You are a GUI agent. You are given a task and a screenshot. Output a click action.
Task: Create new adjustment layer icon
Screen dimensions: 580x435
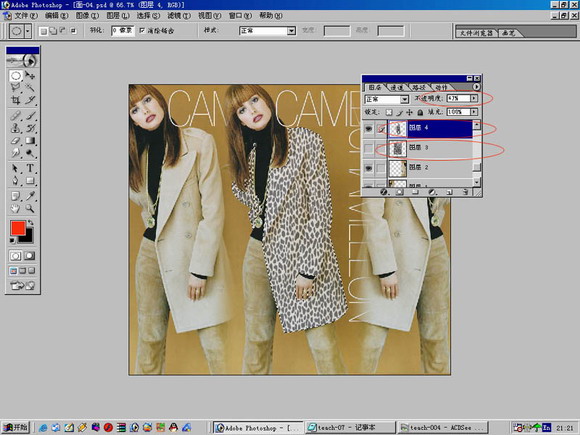pos(432,192)
